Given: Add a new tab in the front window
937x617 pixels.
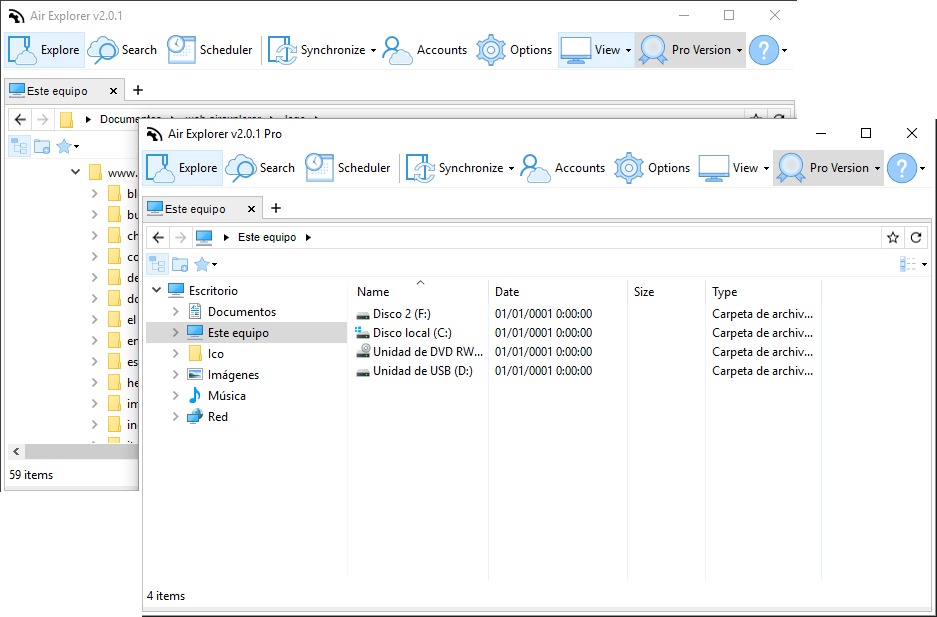Looking at the screenshot, I should point(275,208).
